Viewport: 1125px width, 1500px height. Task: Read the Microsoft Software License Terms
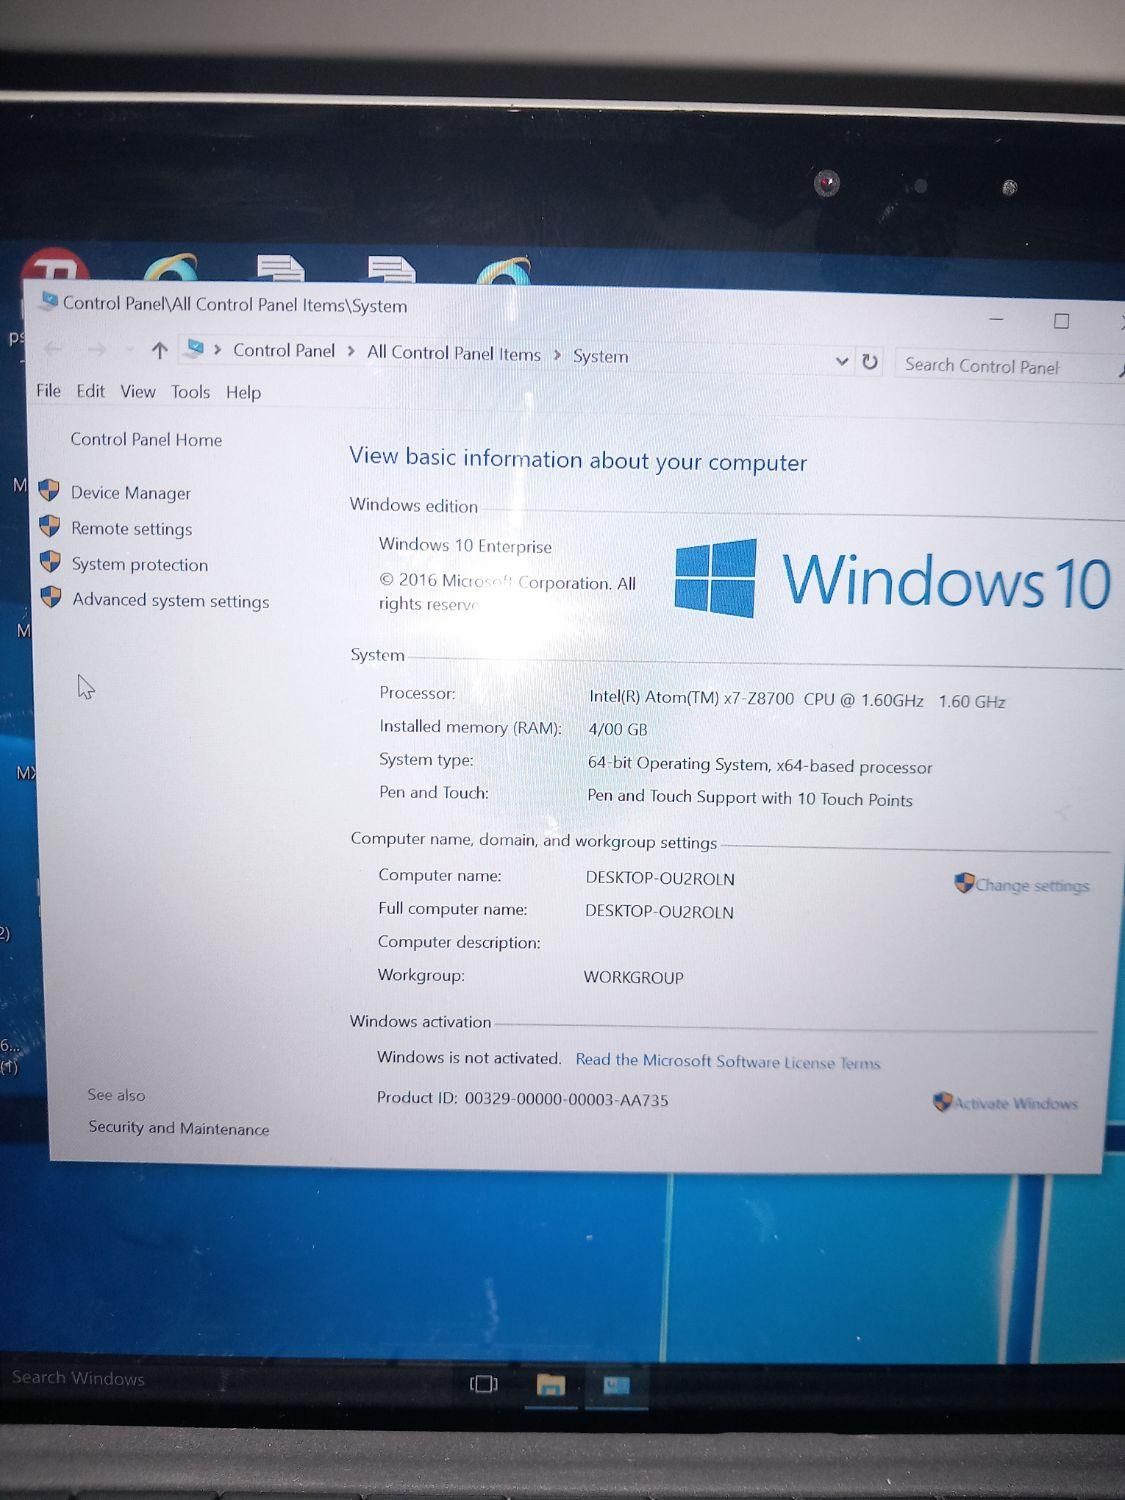pyautogui.click(x=728, y=1061)
